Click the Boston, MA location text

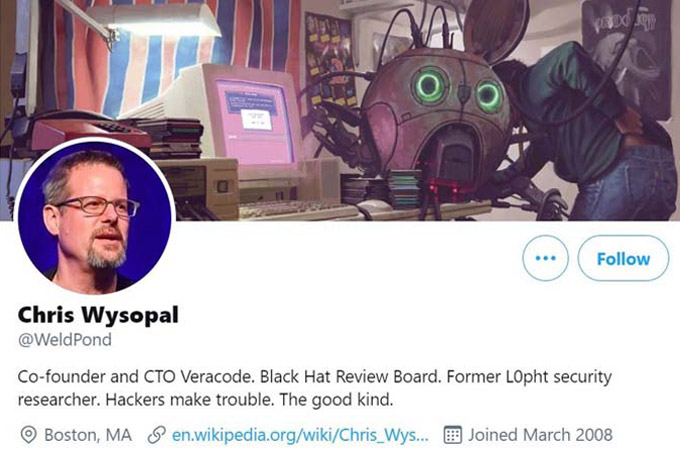pyautogui.click(x=88, y=435)
